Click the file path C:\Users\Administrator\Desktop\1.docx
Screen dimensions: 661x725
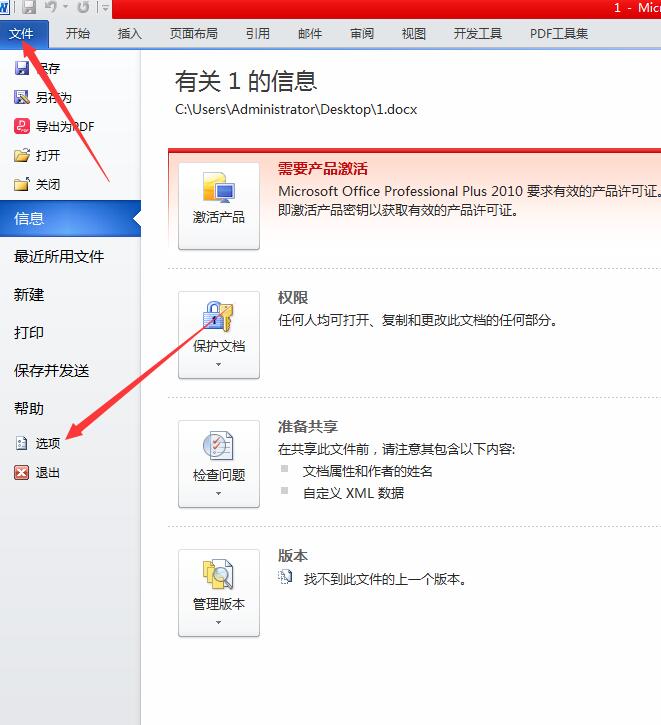(296, 110)
